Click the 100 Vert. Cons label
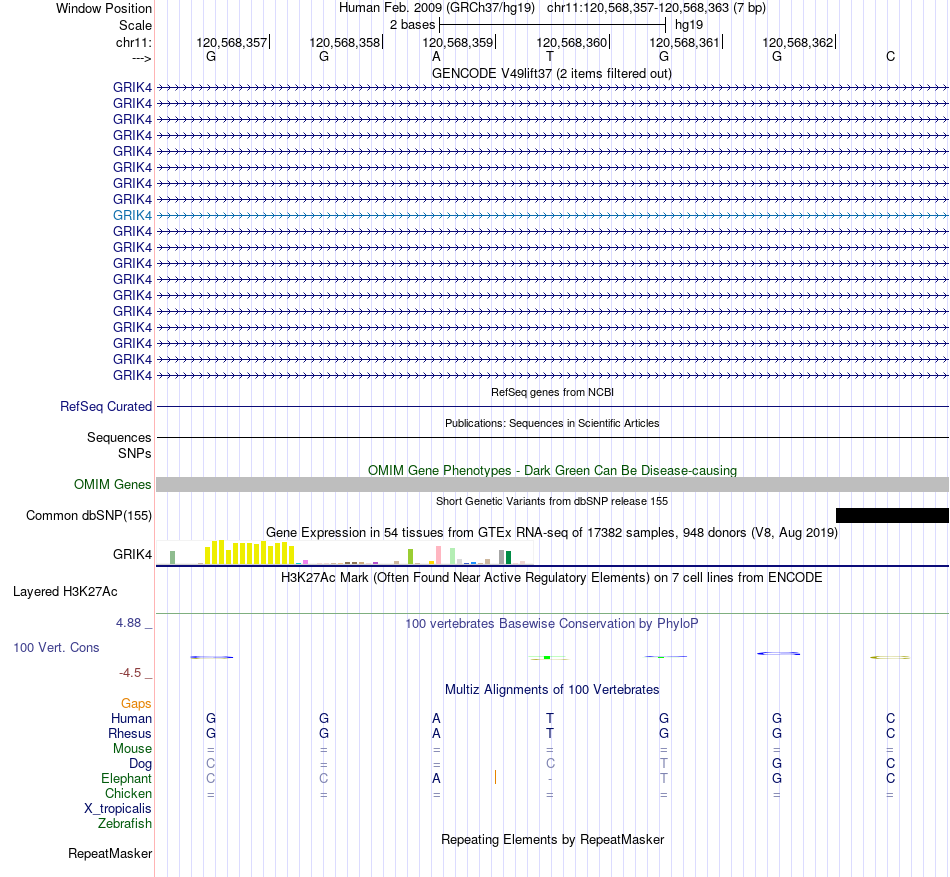The width and height of the screenshot is (950, 877). point(56,647)
